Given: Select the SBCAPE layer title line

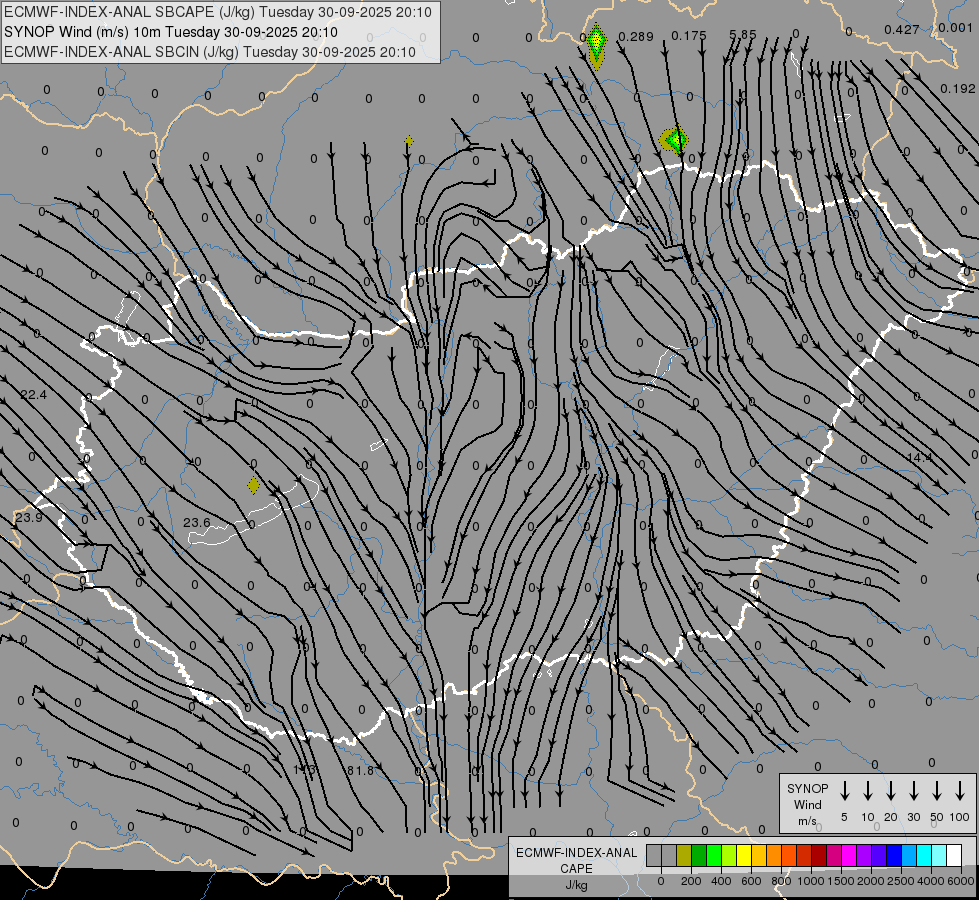Looking at the screenshot, I should (x=218, y=12).
